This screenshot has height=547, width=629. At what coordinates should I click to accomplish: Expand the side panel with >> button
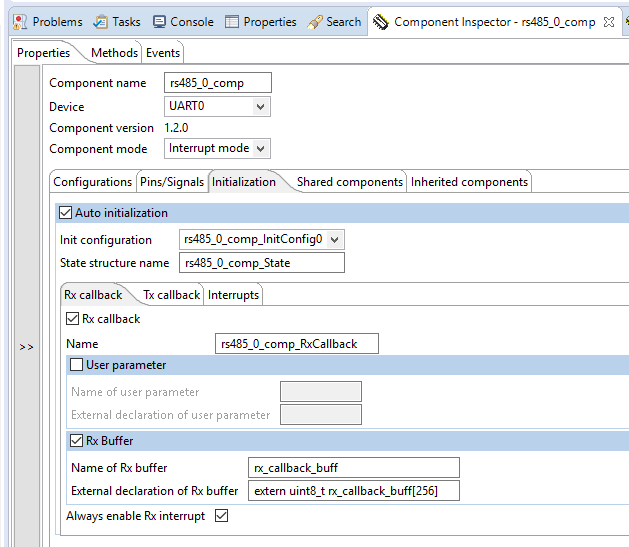pyautogui.click(x=26, y=347)
